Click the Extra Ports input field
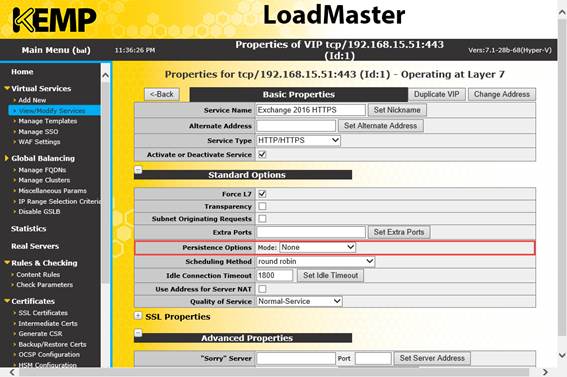This screenshot has width=567, height=377. click(311, 232)
